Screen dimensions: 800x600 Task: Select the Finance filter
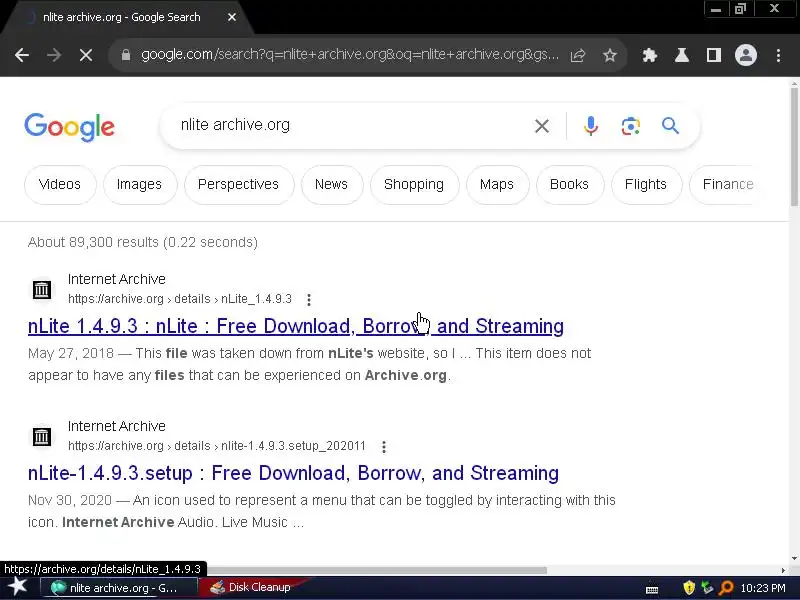[721, 184]
